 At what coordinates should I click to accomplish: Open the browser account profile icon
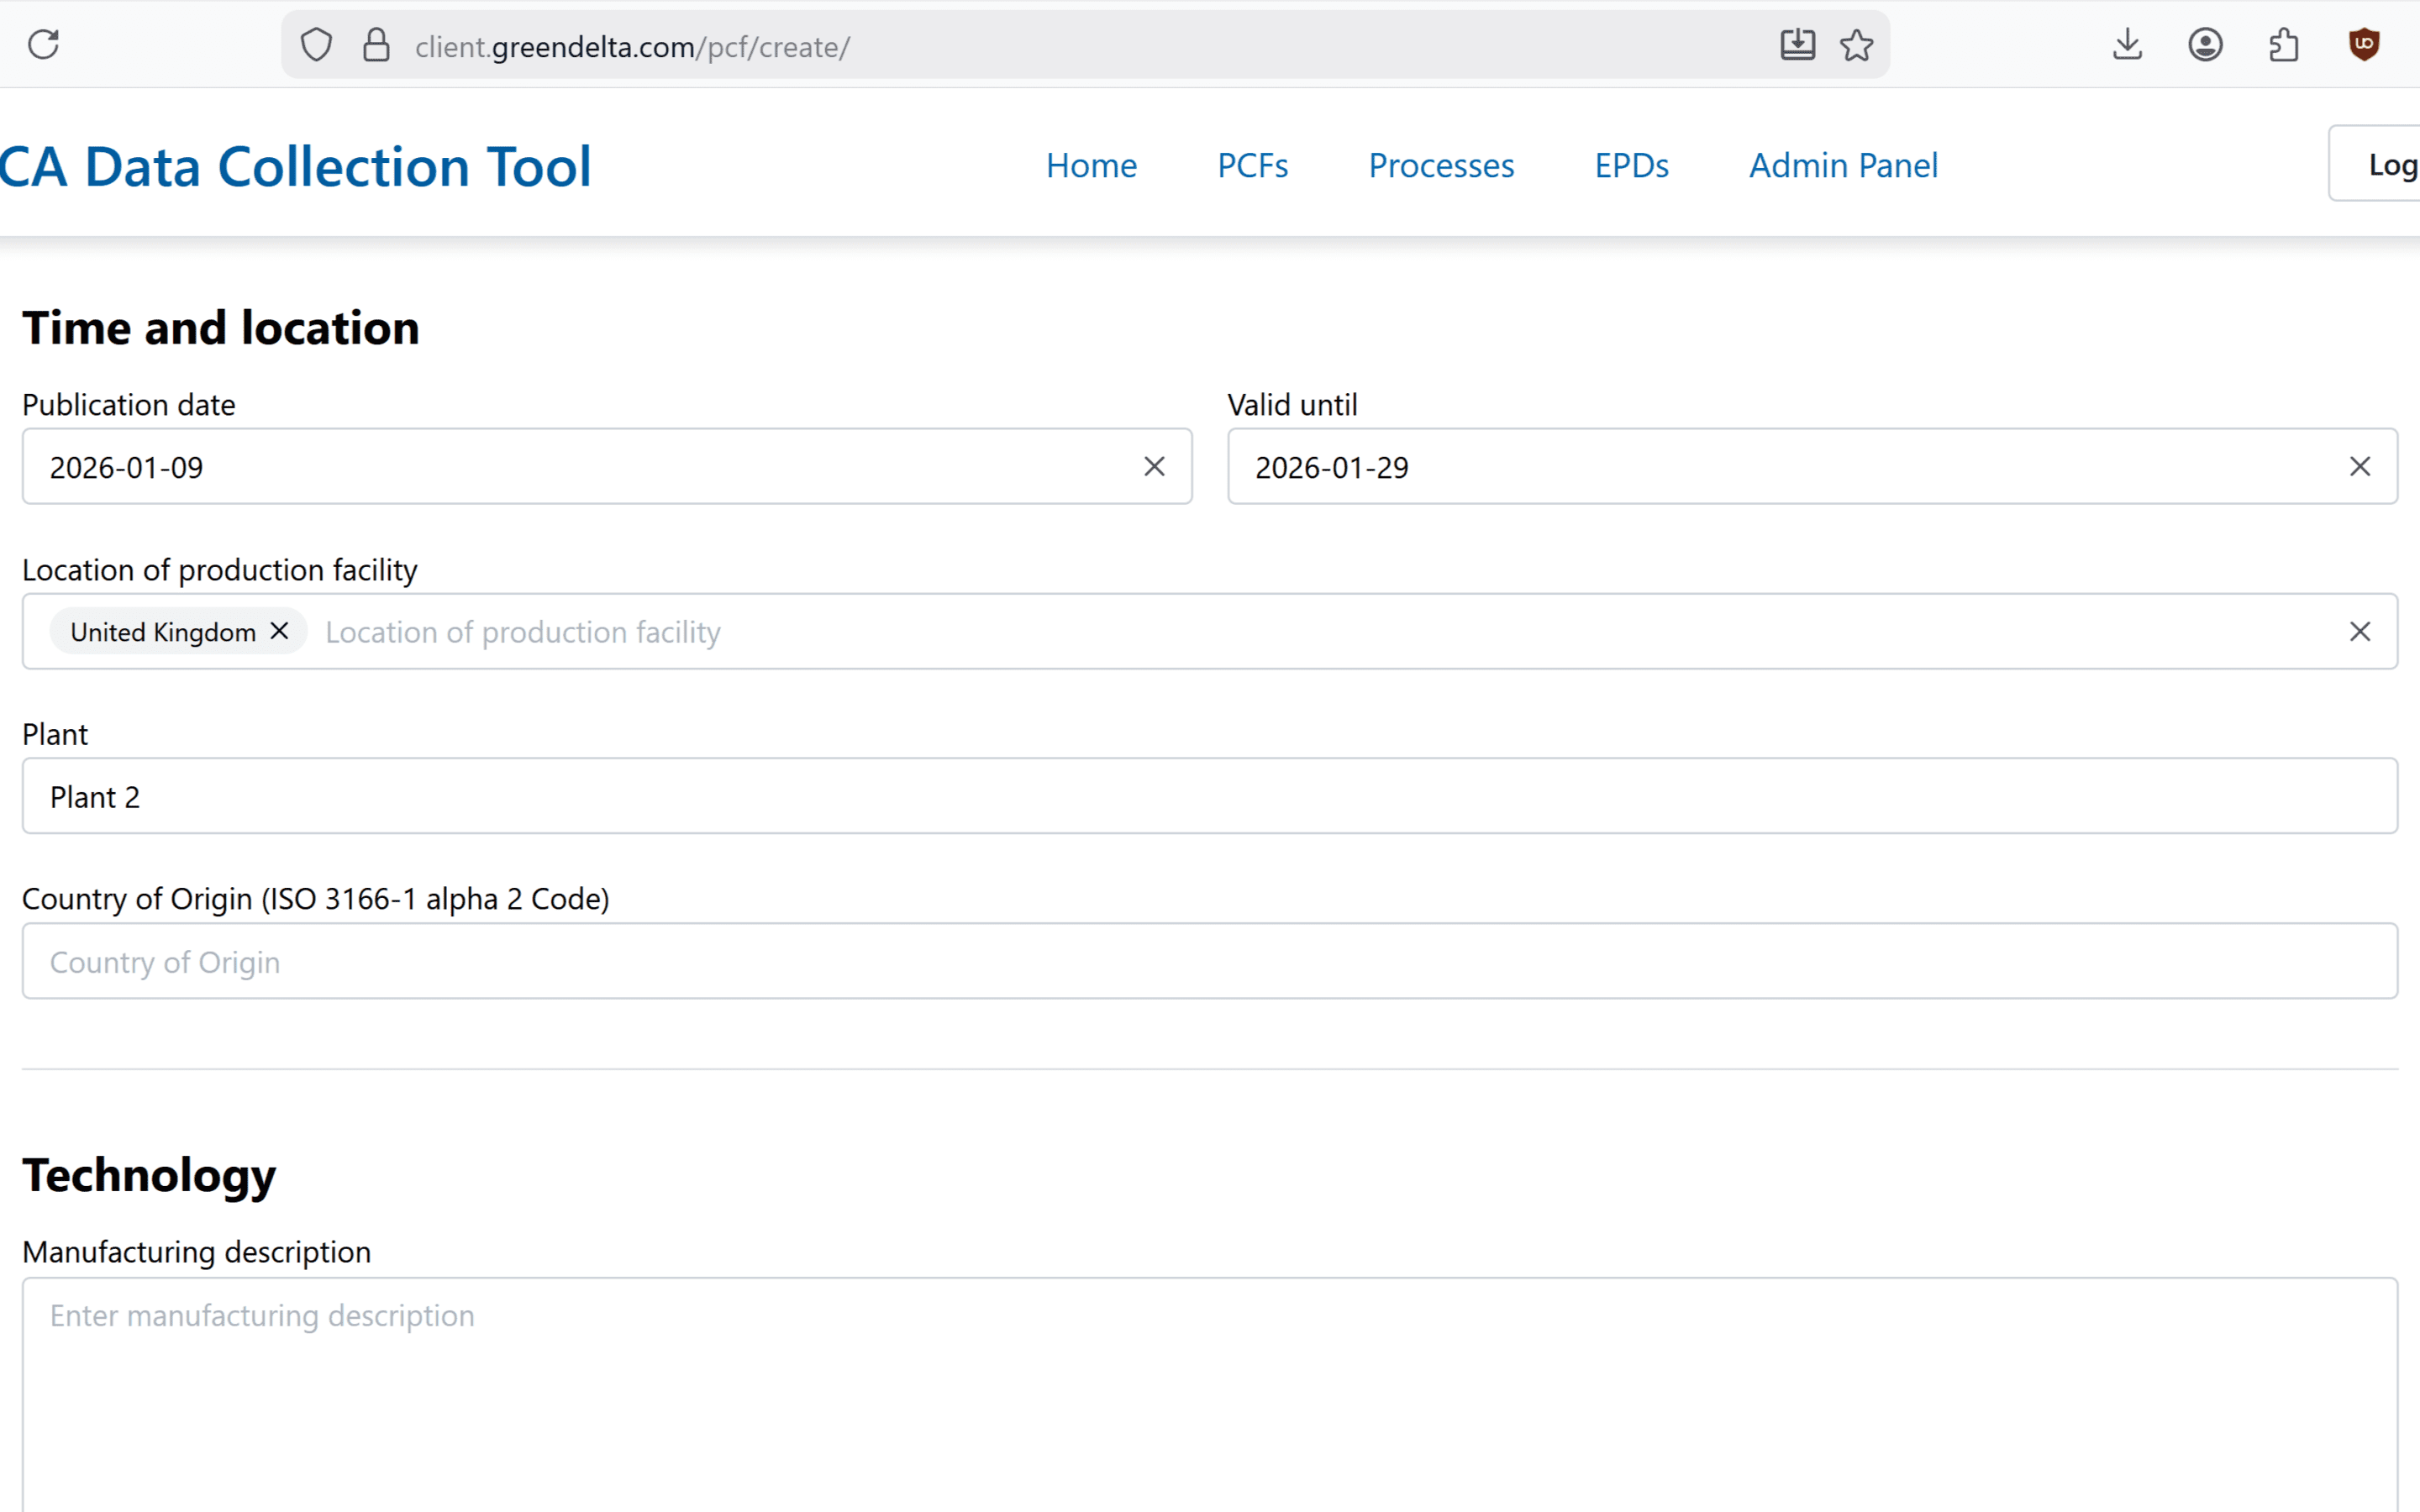pos(2205,45)
